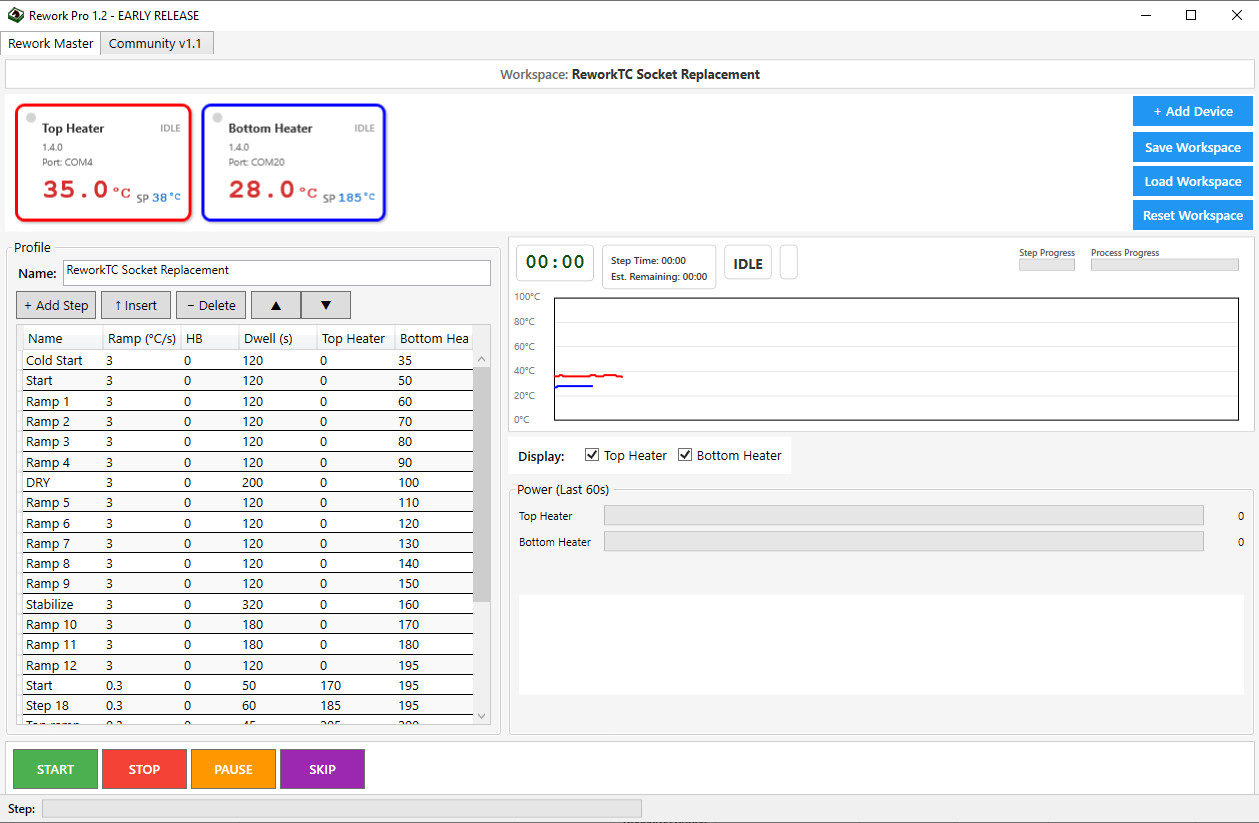The image size is (1259, 823).
Task: Switch to the Community v1.1 tab
Action: [x=155, y=43]
